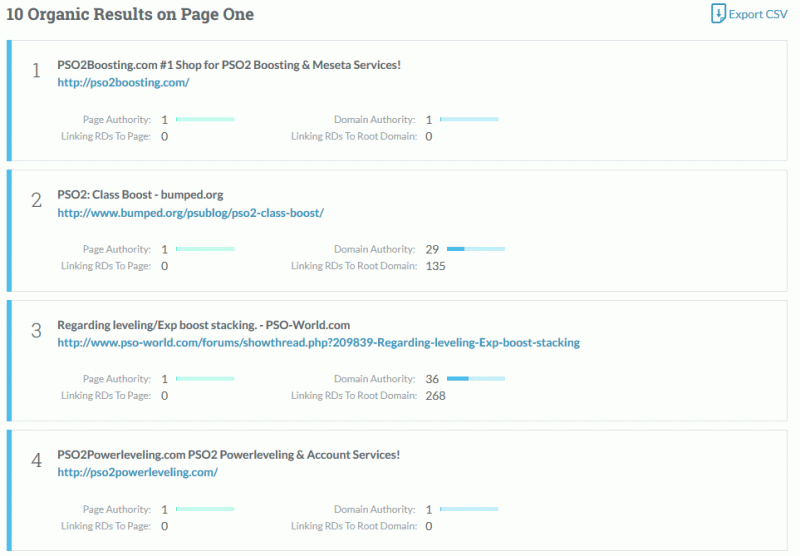The width and height of the screenshot is (800, 556).
Task: Click the PSO2Powerleveling.com result title
Action: click(x=228, y=454)
